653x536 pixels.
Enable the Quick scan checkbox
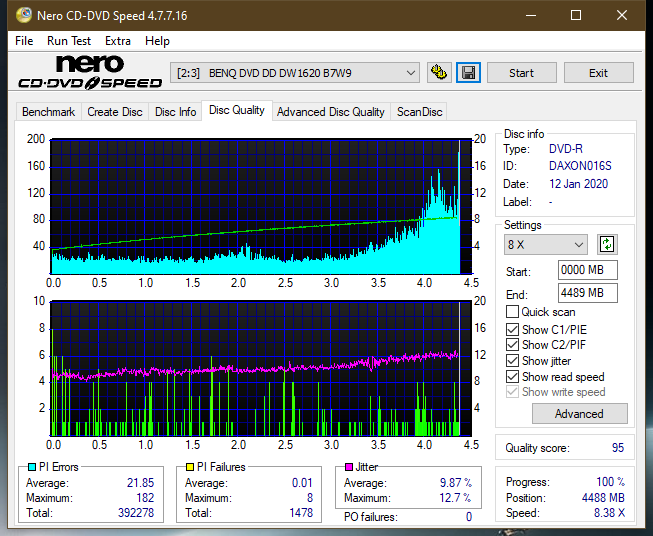[x=513, y=312]
